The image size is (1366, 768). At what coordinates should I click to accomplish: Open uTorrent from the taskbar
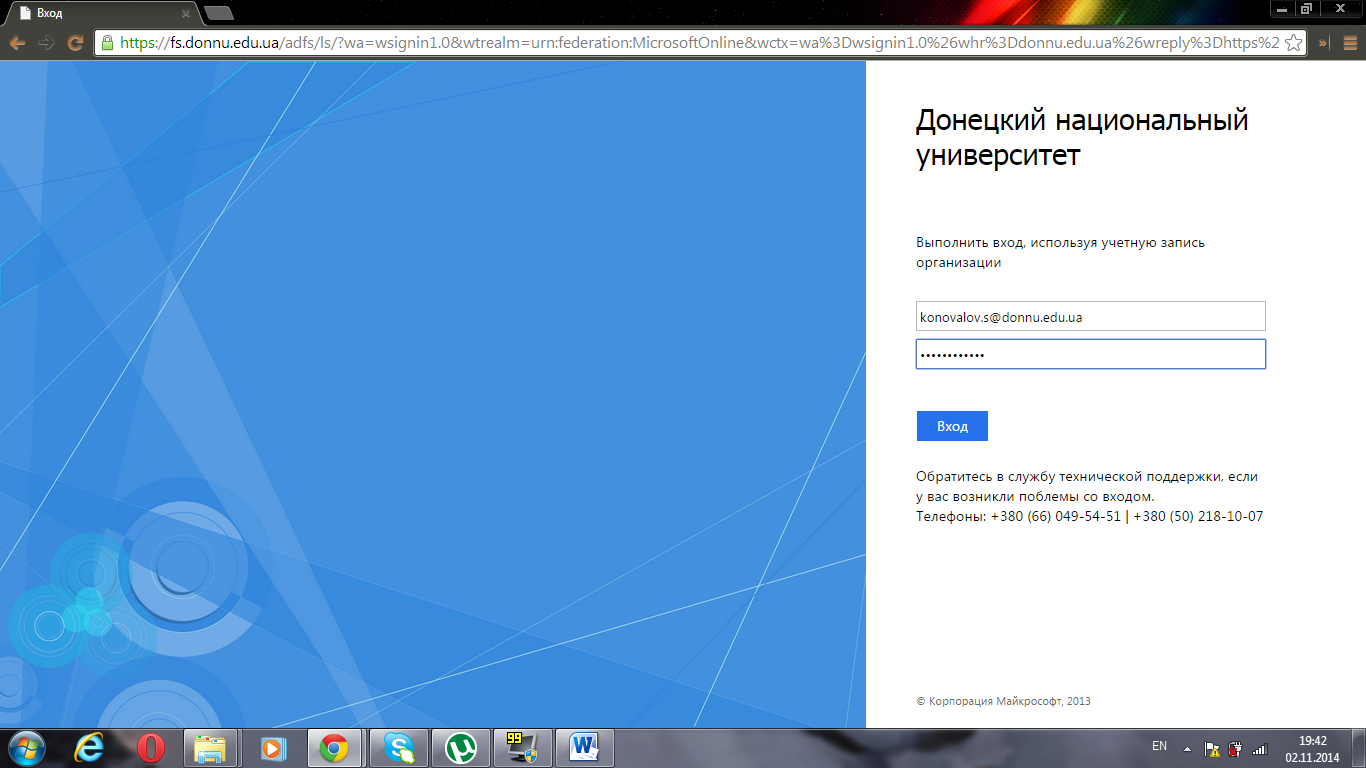tap(460, 747)
